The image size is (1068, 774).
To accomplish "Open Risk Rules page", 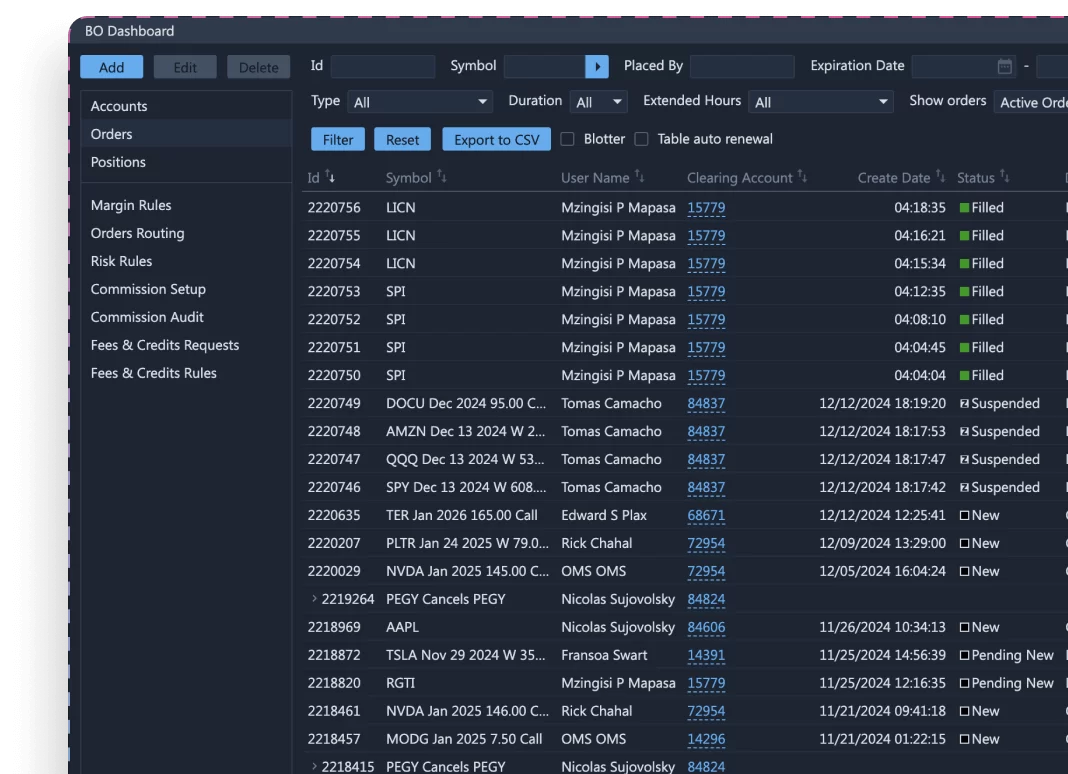I will coord(121,261).
